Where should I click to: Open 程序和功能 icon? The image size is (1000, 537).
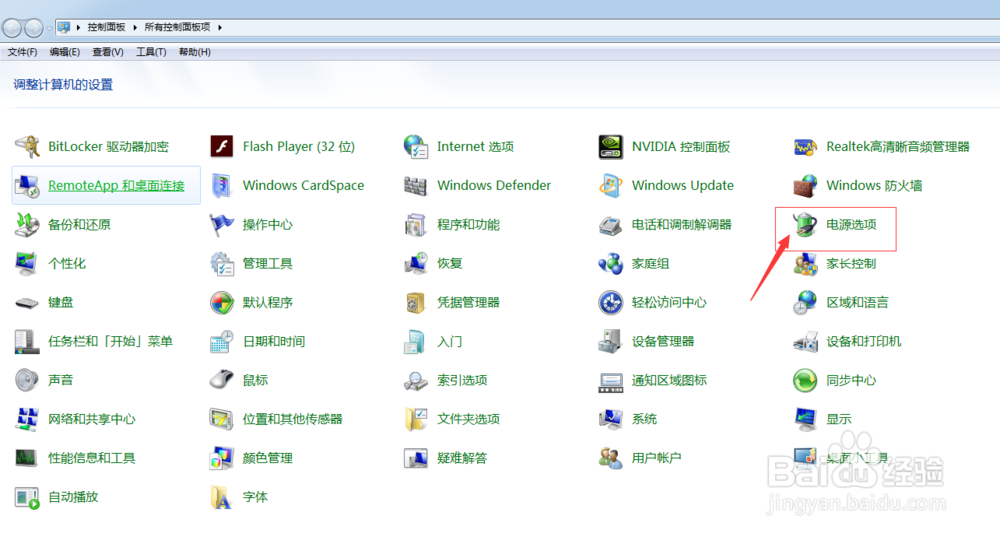point(416,224)
